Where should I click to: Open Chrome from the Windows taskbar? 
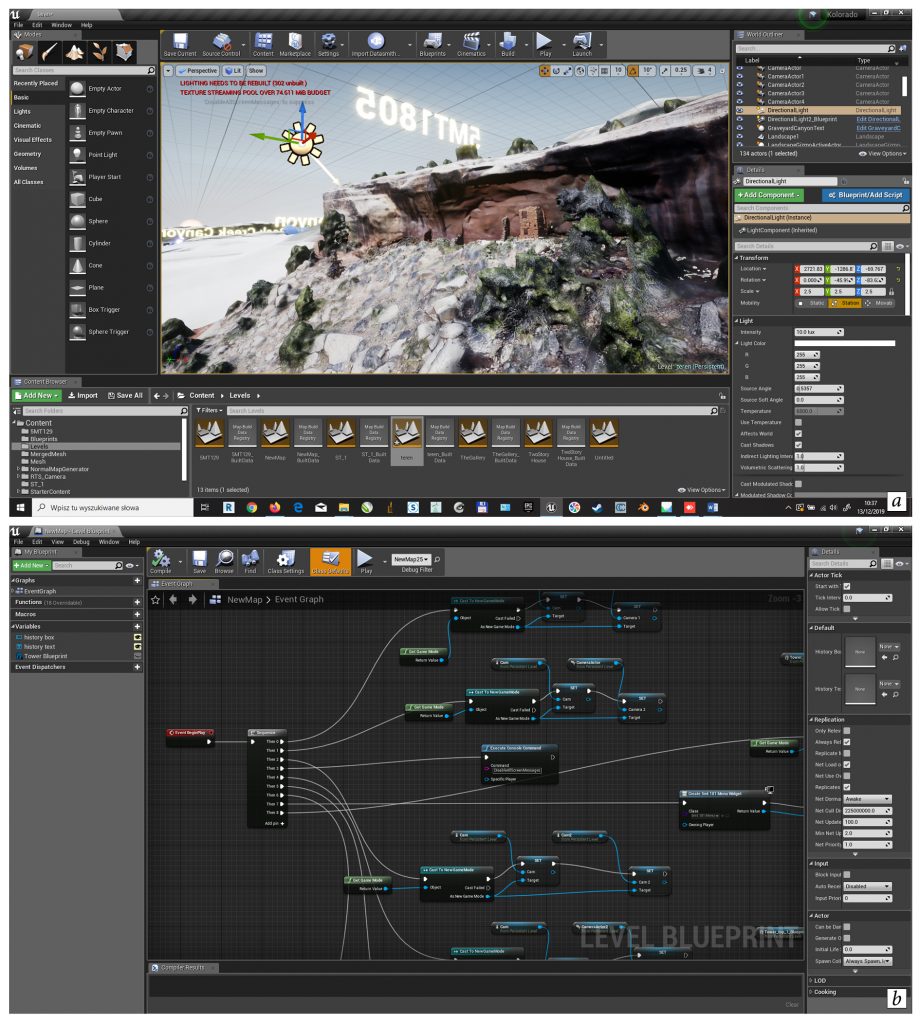pos(251,507)
